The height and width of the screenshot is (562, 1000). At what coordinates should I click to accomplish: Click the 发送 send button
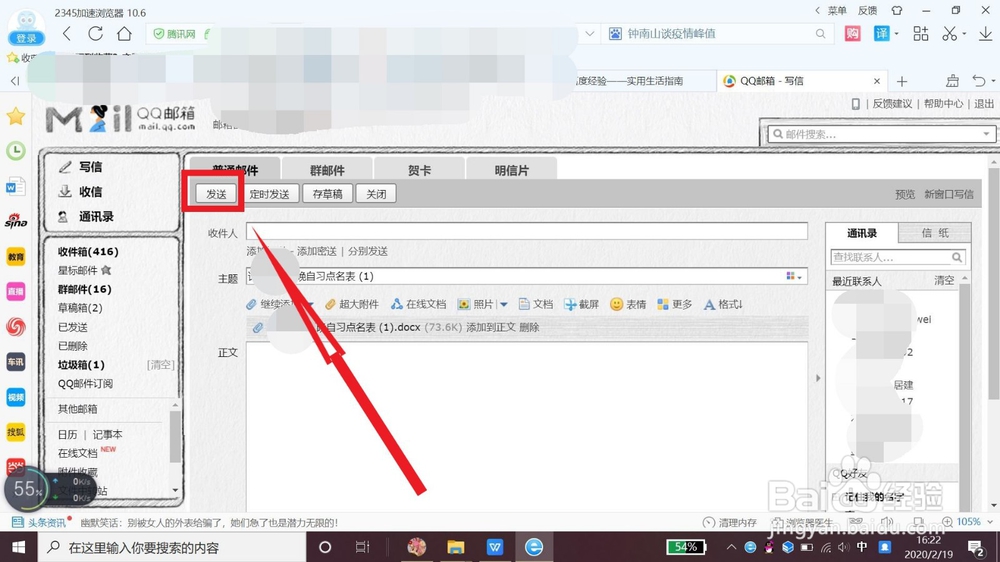click(216, 194)
